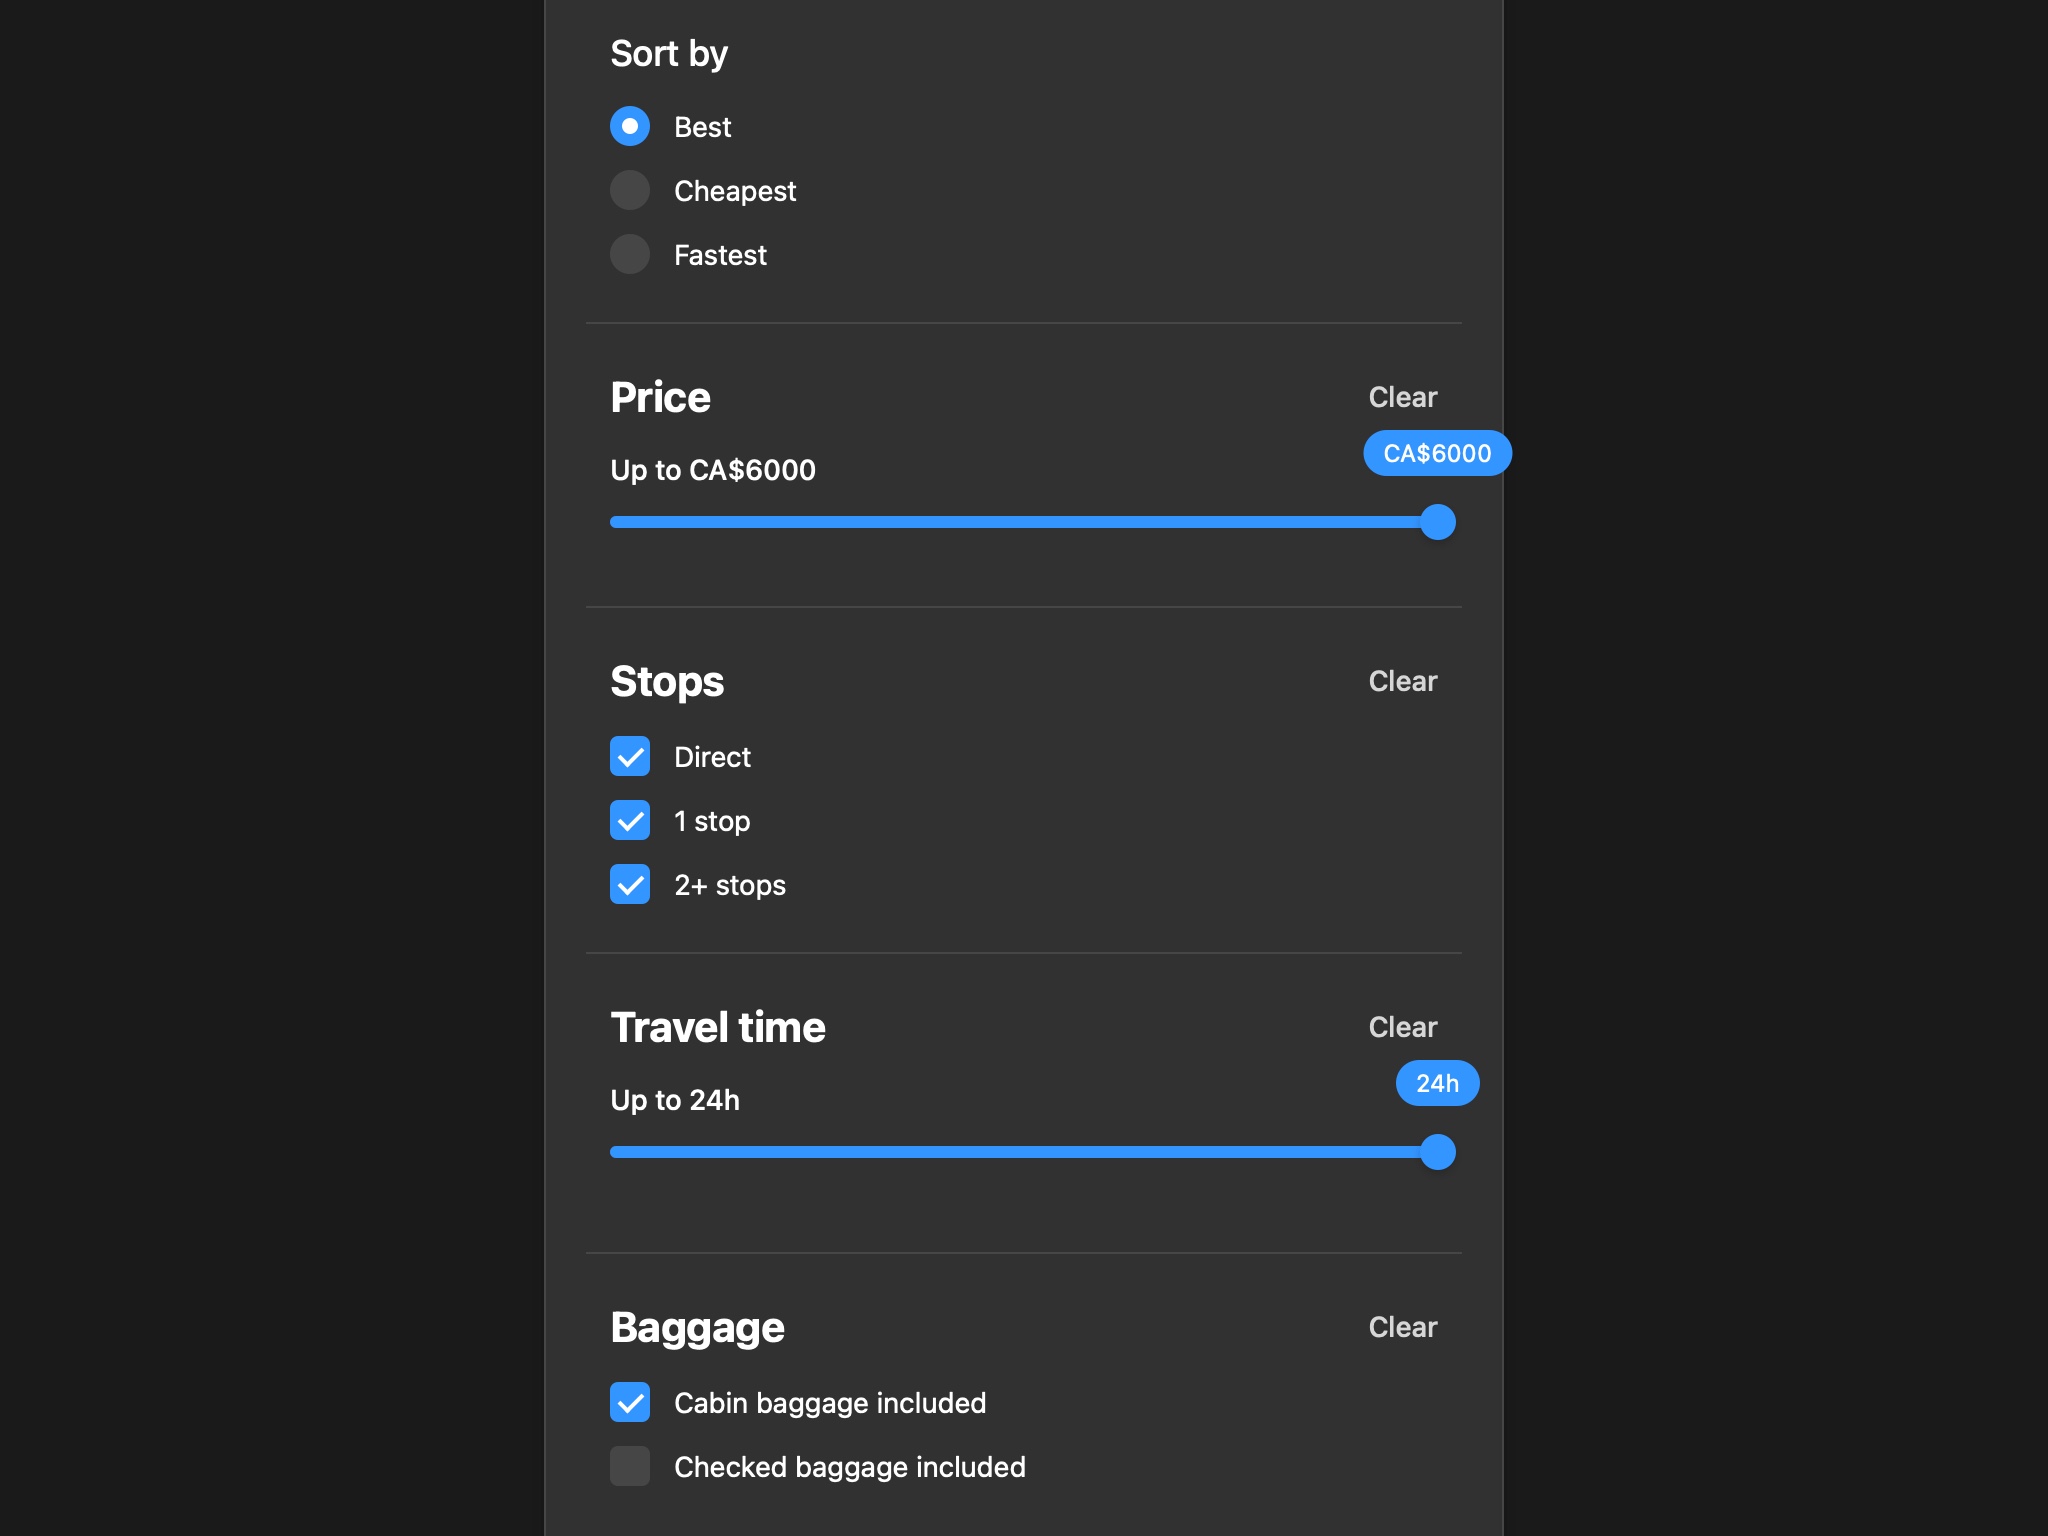Clear the Baggage filter
2048x1536 pixels.
(x=1402, y=1327)
